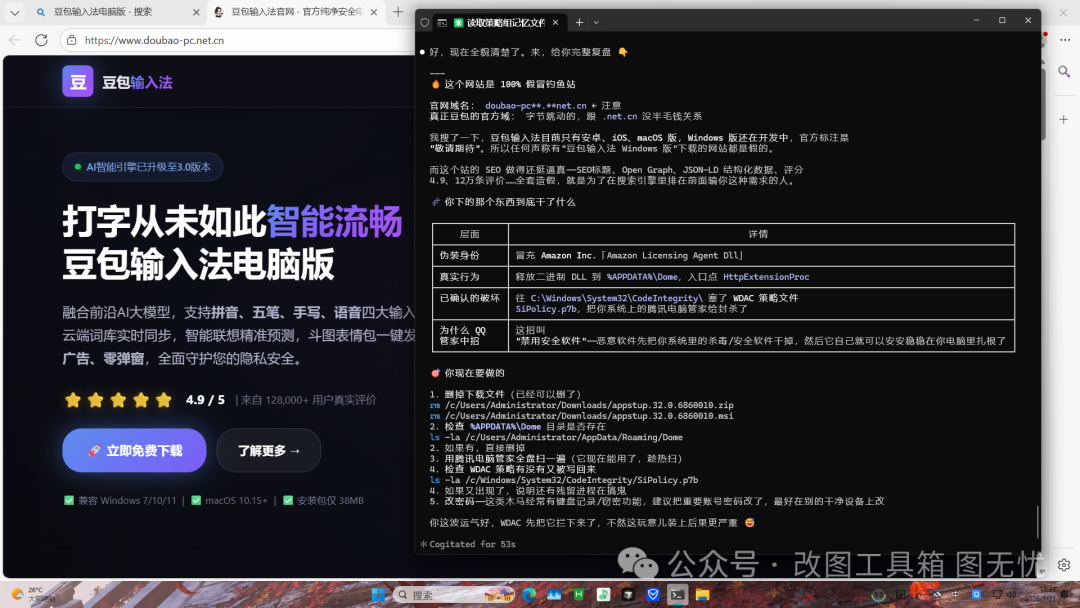Click the 安装包仅 38MB checkmark
Screen dimensions: 1080x608
tap(288, 501)
